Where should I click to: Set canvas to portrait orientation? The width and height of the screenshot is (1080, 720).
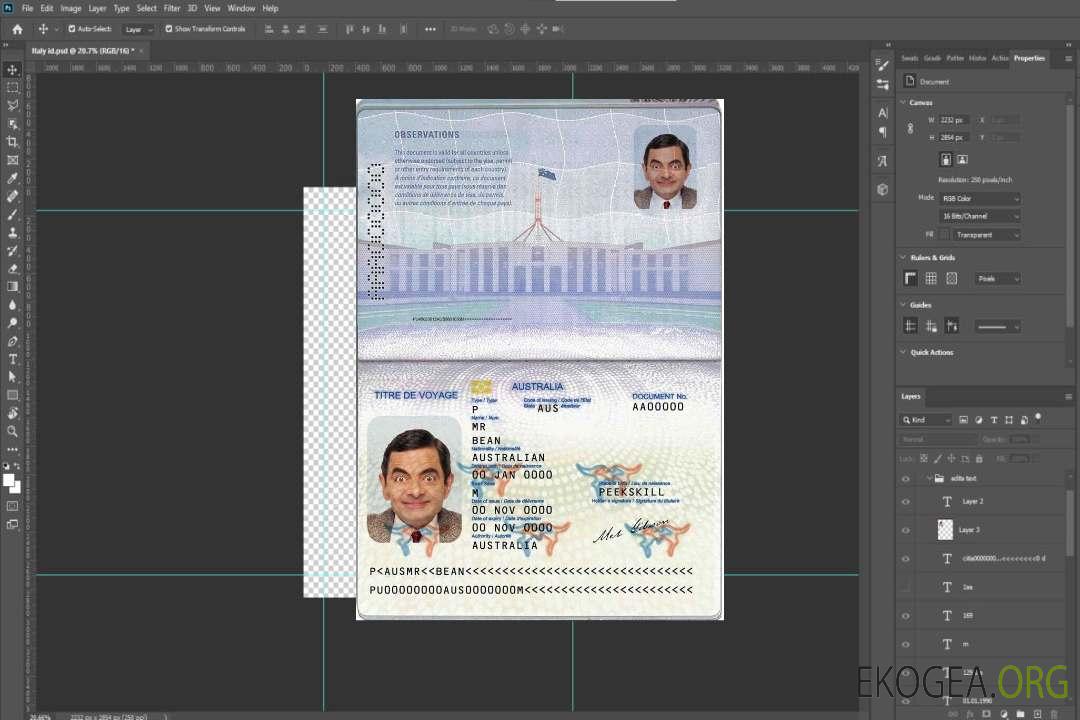(946, 159)
